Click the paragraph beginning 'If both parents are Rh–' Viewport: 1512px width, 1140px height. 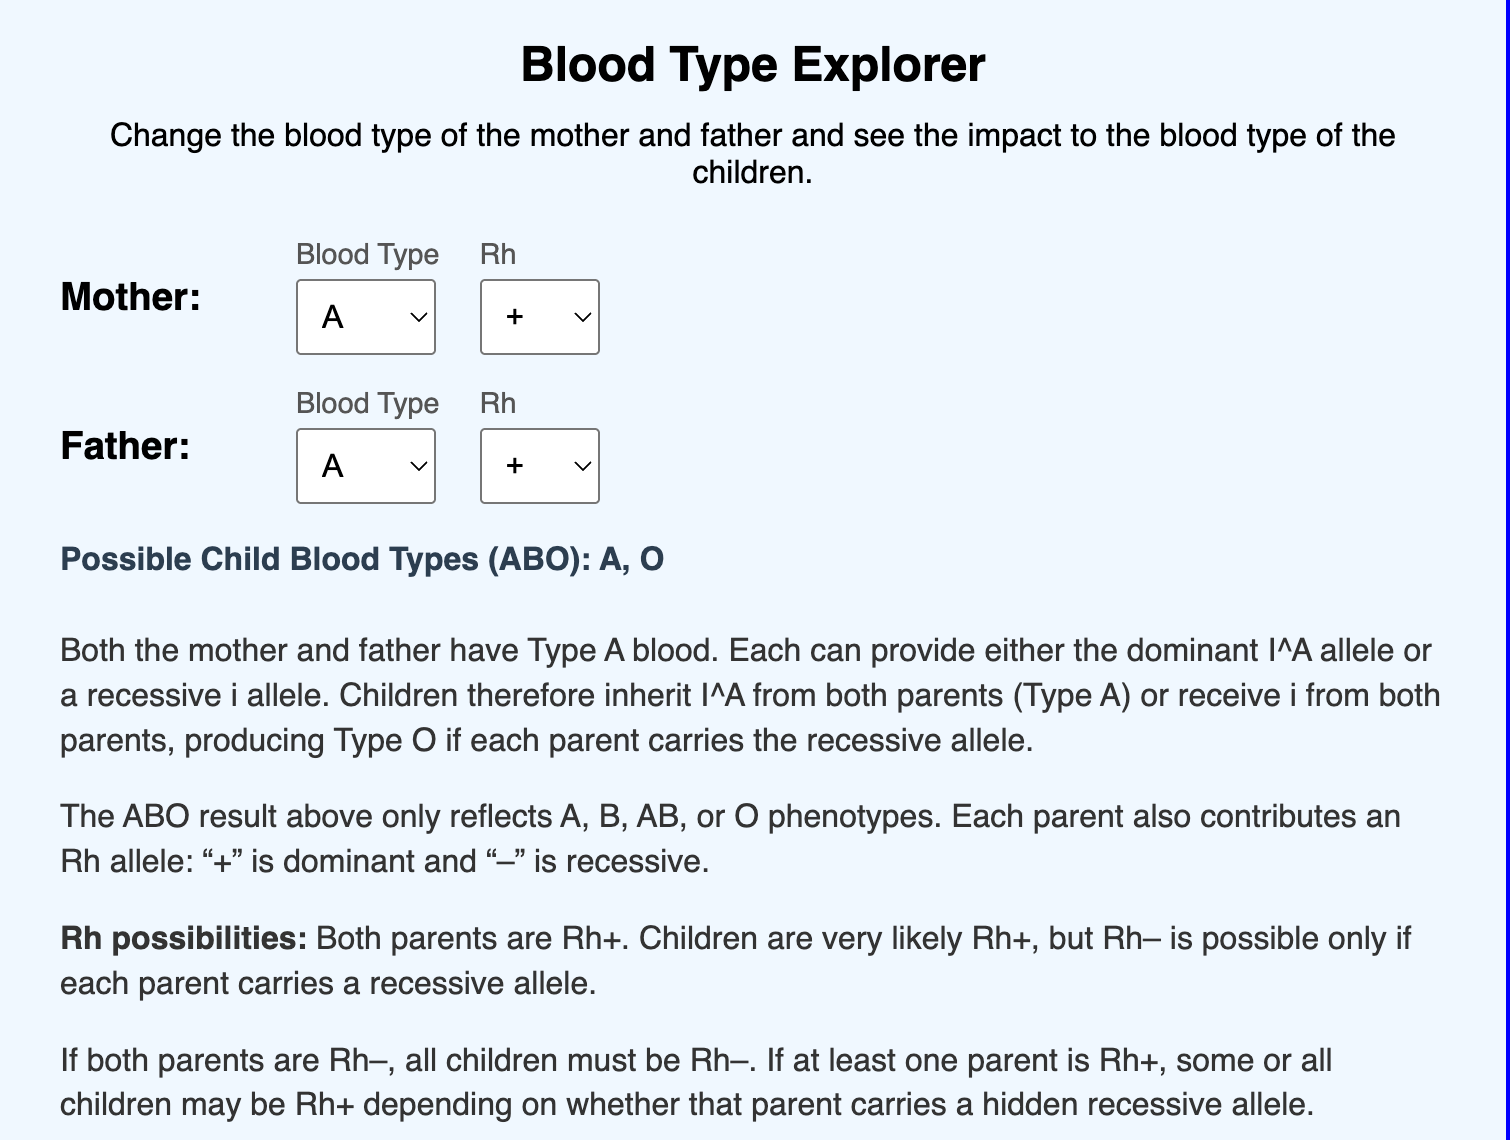click(696, 1082)
